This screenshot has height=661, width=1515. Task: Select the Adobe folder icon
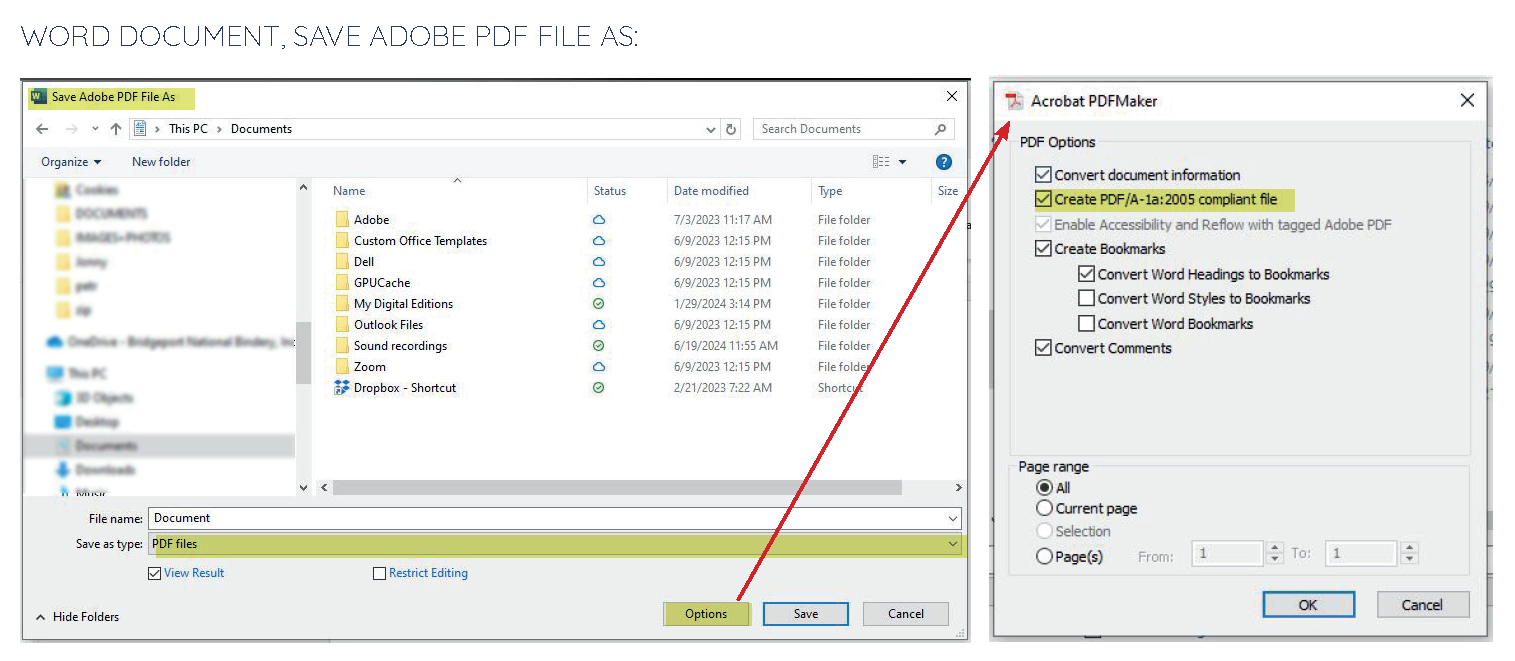click(342, 220)
